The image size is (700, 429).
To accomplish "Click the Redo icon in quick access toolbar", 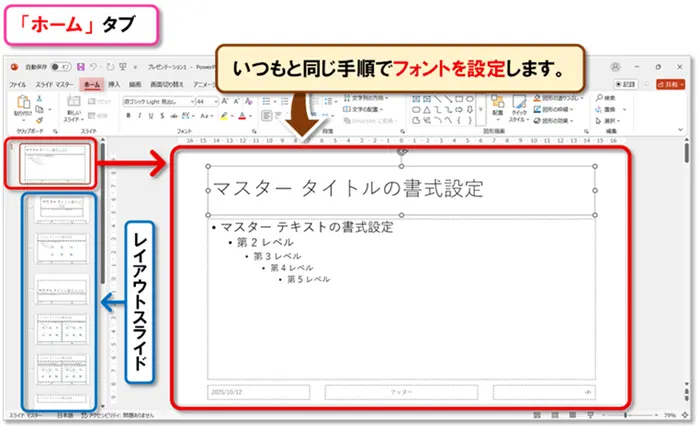I will click(x=110, y=67).
